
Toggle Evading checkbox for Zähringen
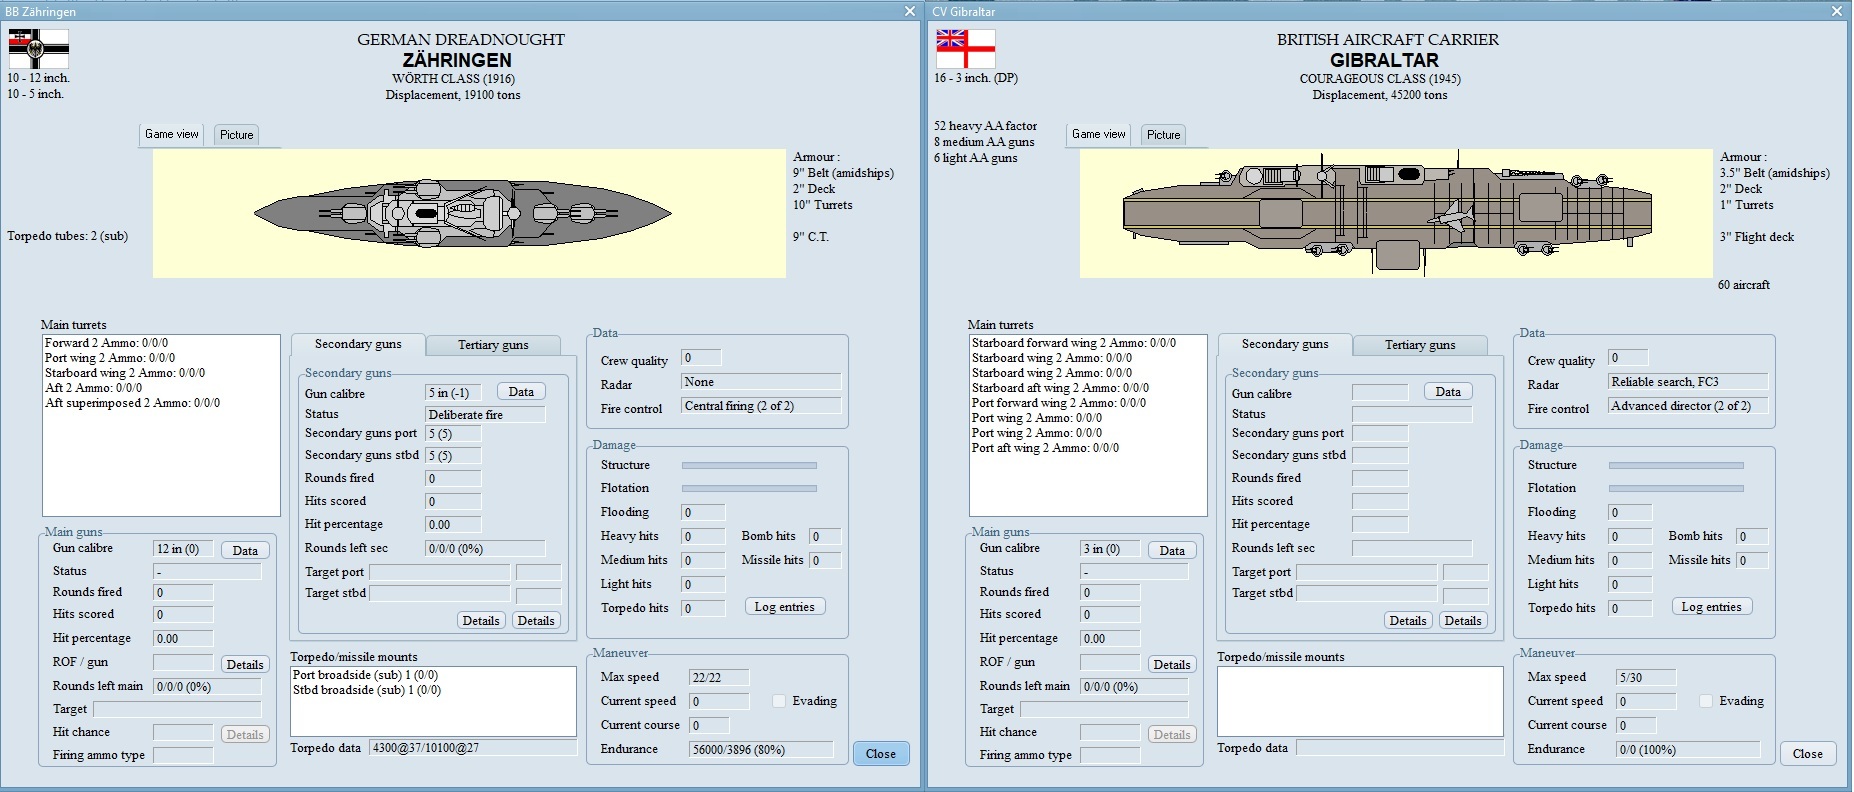(x=779, y=701)
